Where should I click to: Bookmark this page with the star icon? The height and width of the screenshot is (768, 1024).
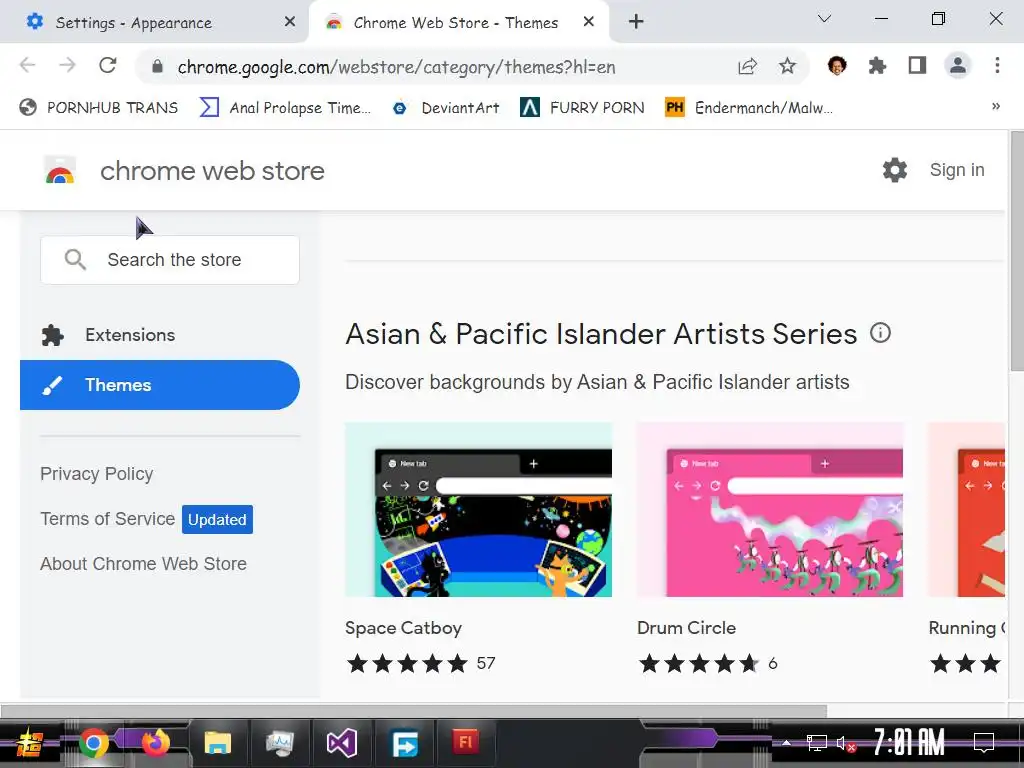click(788, 66)
